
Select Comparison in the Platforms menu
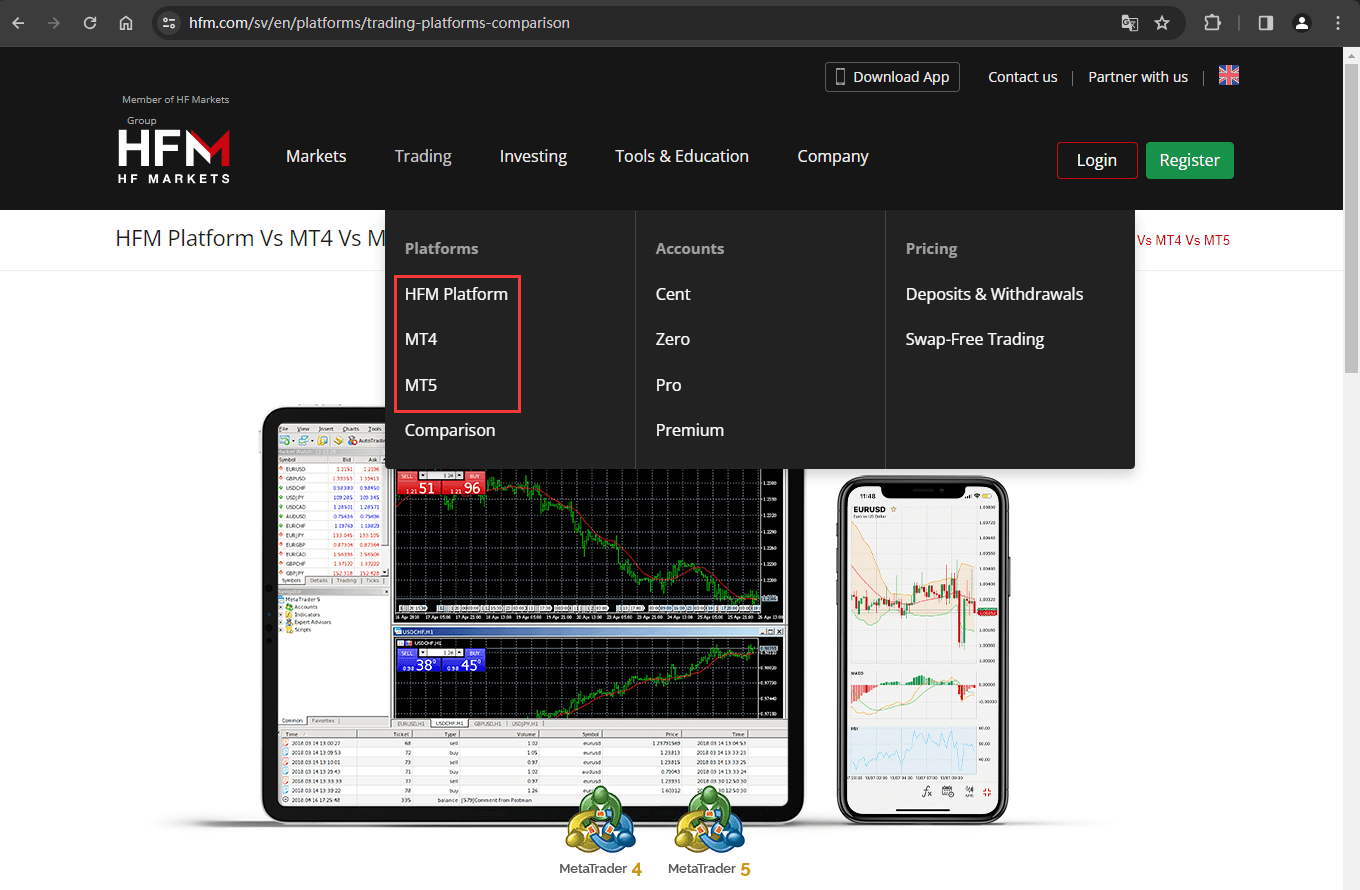450,430
